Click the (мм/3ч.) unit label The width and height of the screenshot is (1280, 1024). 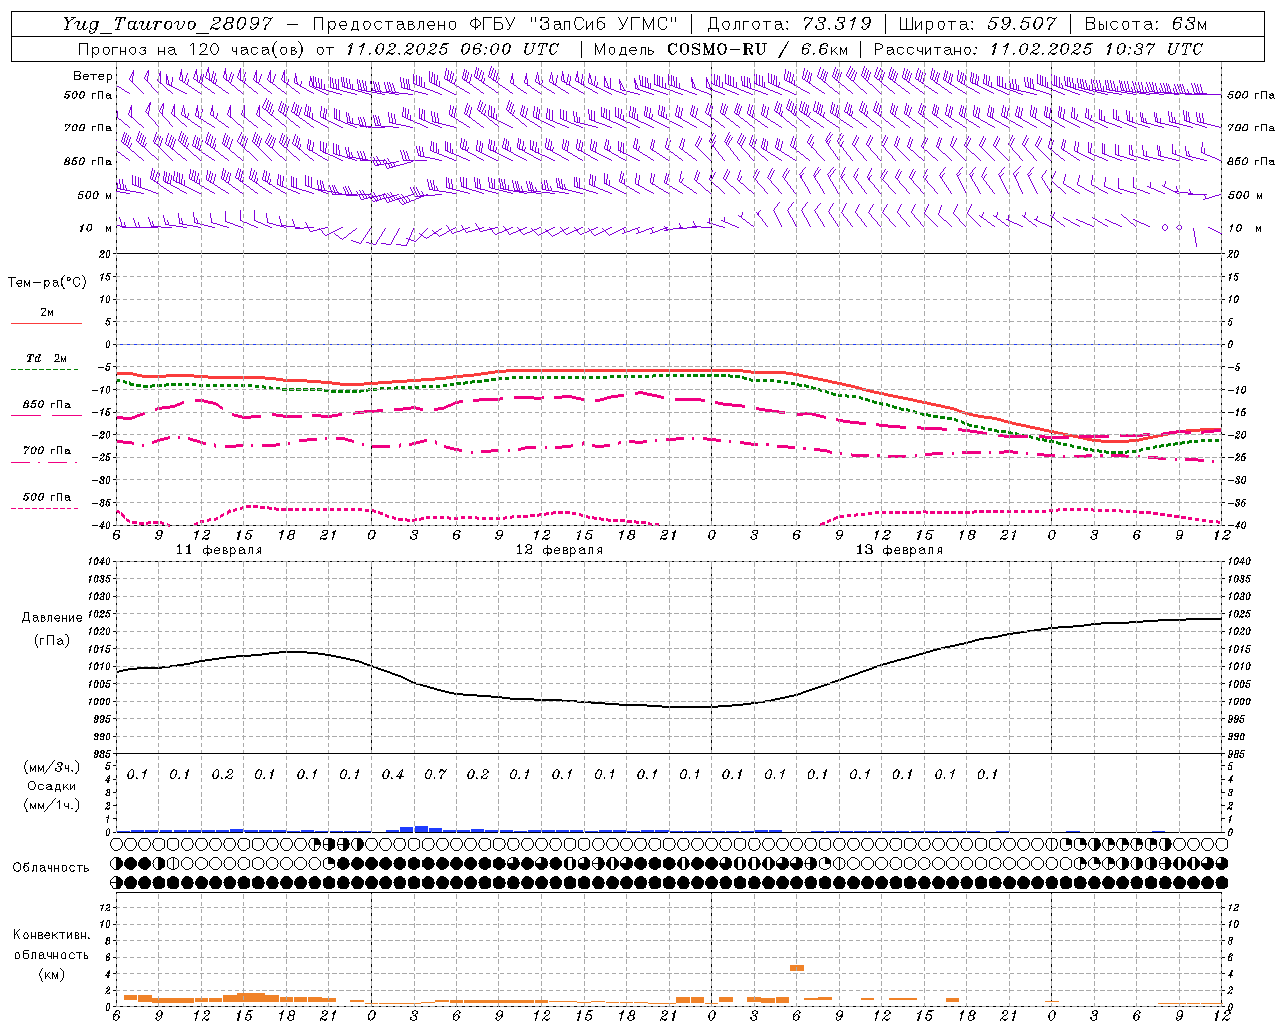pyautogui.click(x=51, y=767)
